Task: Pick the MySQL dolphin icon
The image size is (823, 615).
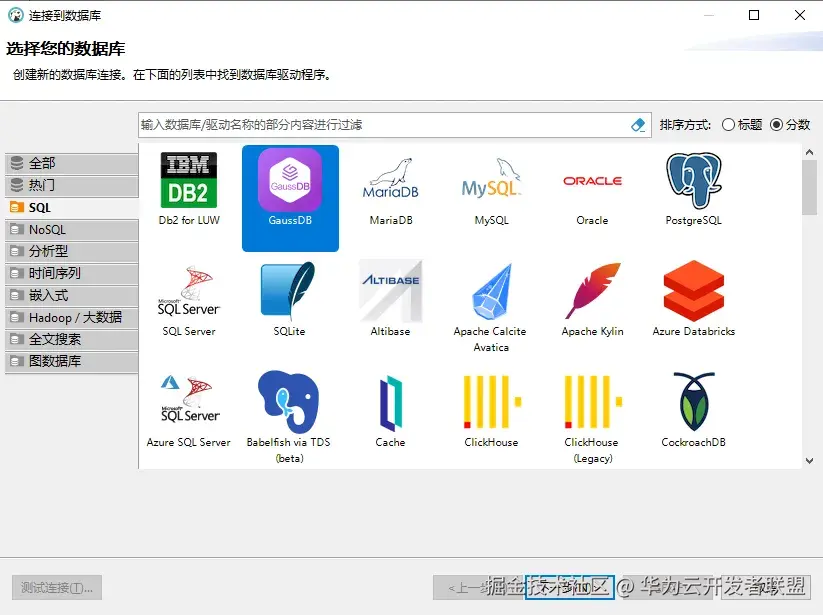Action: point(491,178)
